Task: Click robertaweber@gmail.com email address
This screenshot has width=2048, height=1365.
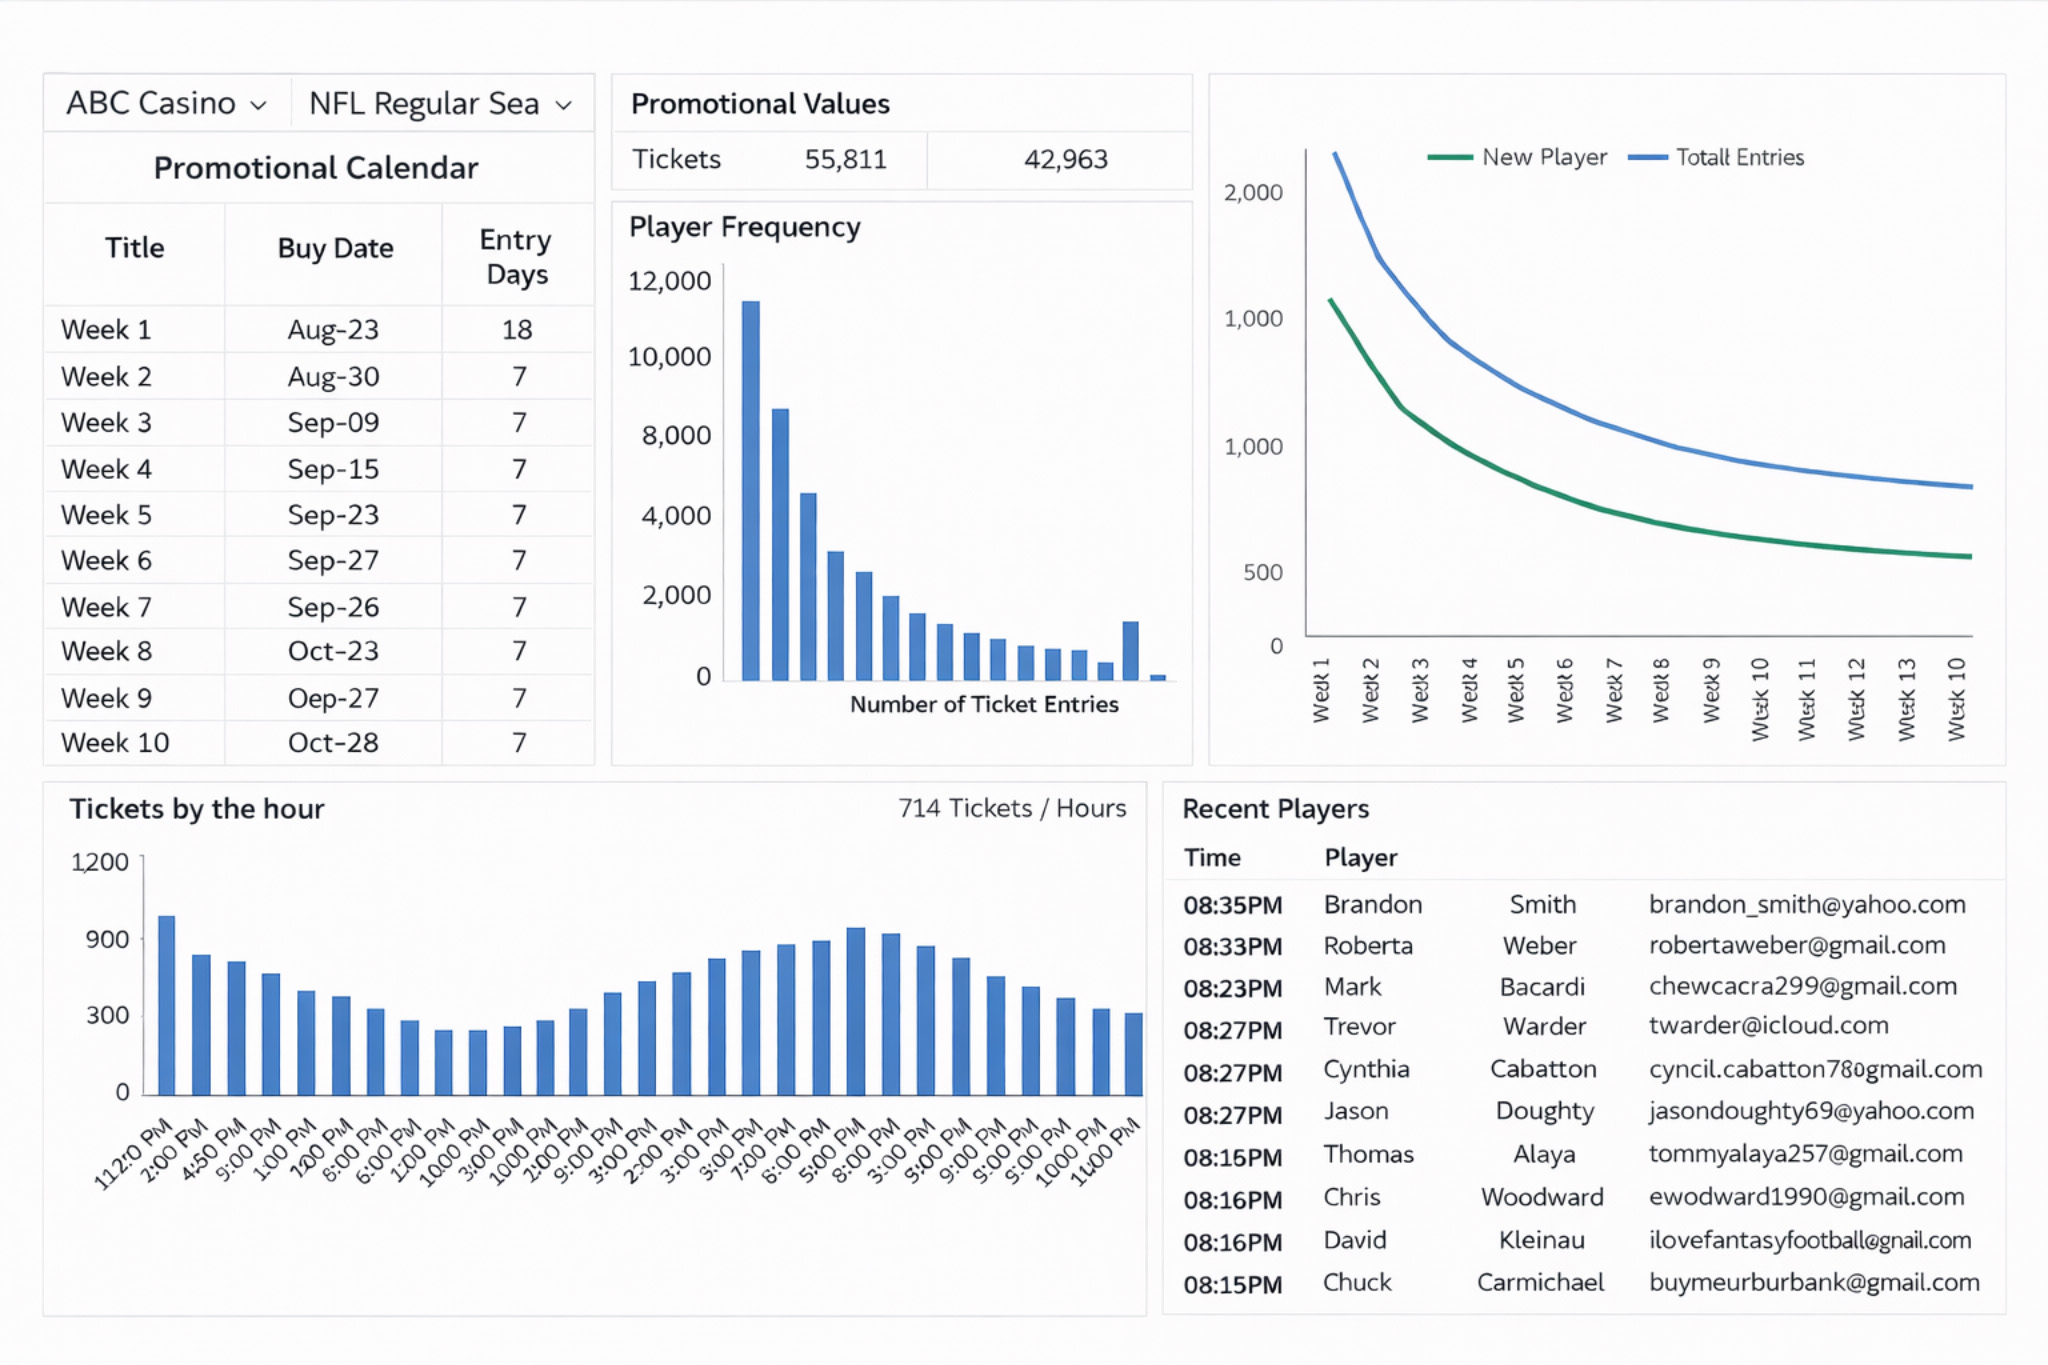Action: click(x=1796, y=945)
